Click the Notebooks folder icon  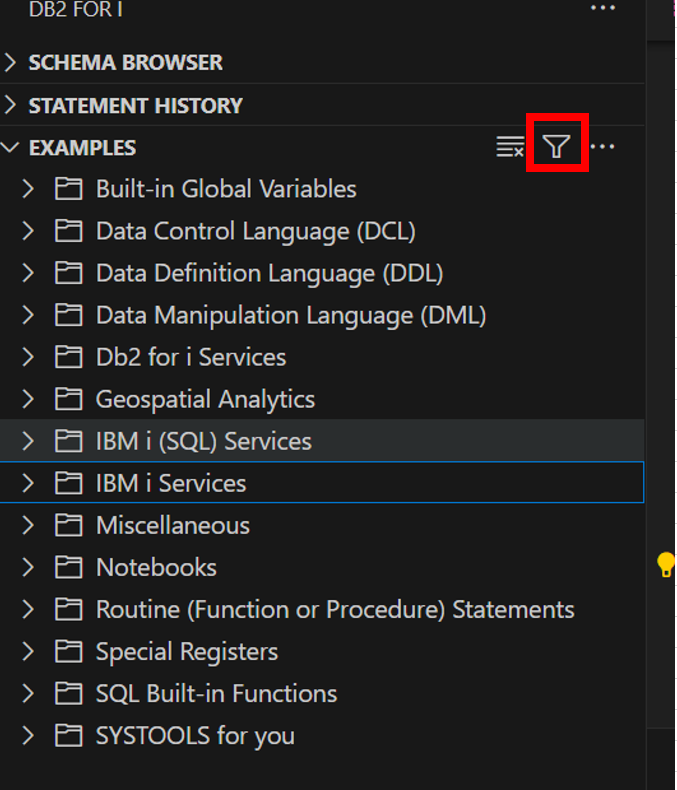pyautogui.click(x=68, y=567)
